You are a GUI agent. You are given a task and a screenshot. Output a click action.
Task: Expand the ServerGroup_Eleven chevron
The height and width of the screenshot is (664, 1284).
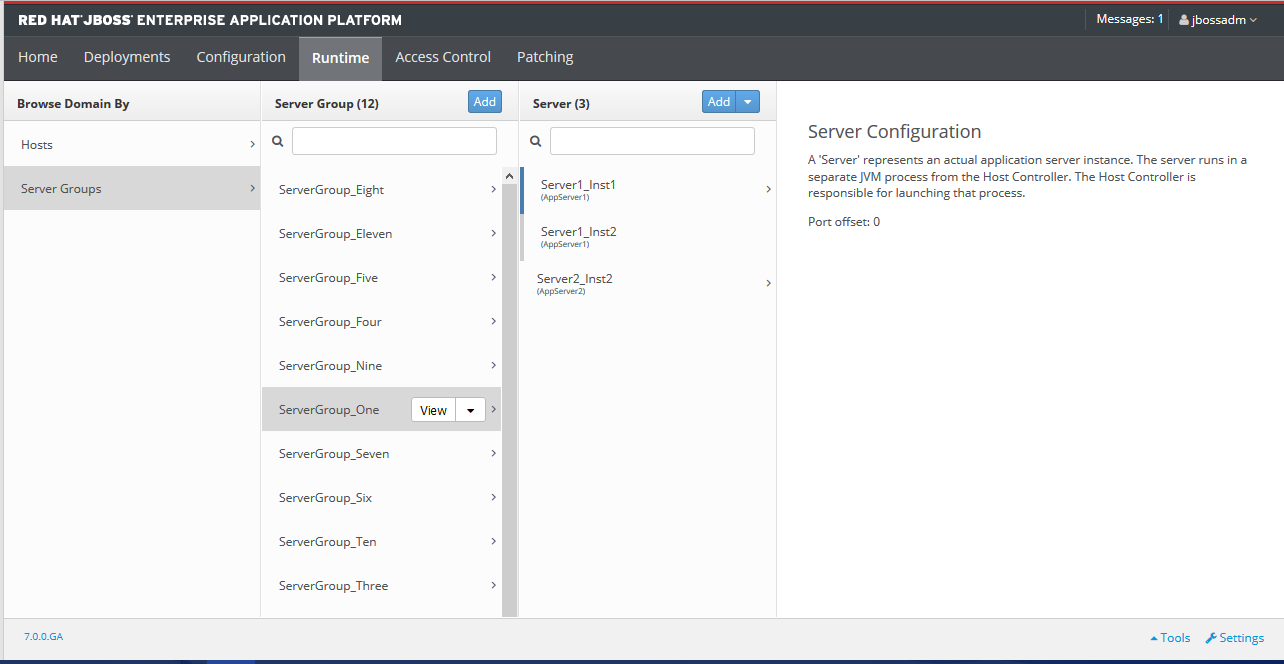point(494,233)
